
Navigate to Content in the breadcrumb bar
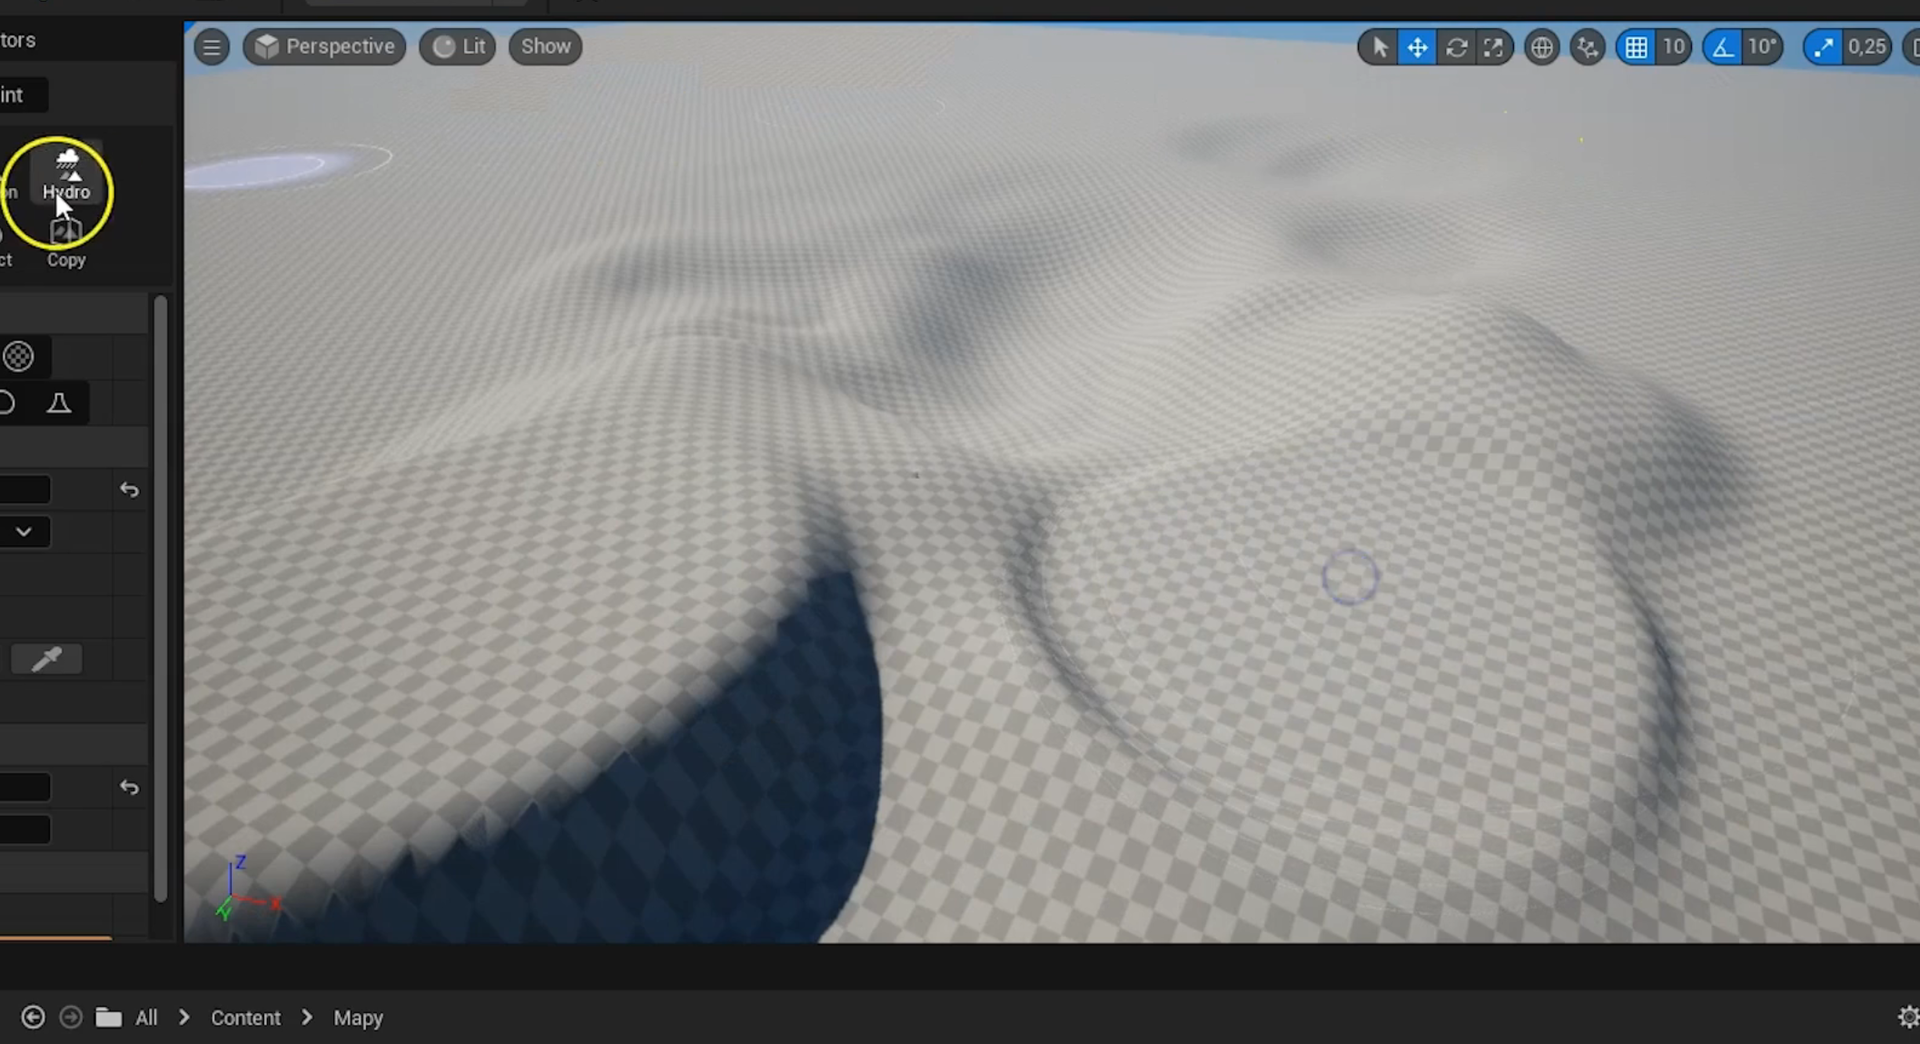[245, 1017]
